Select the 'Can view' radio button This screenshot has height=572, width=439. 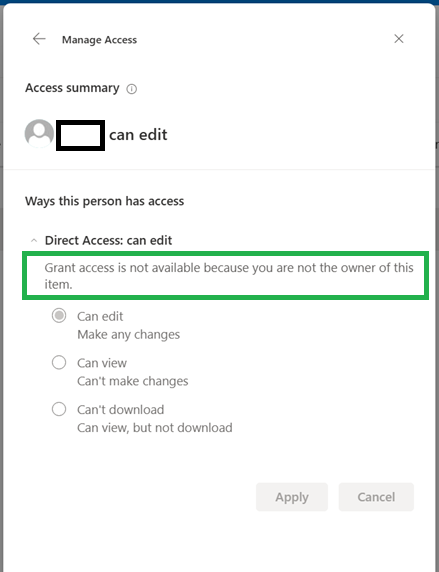(59, 363)
